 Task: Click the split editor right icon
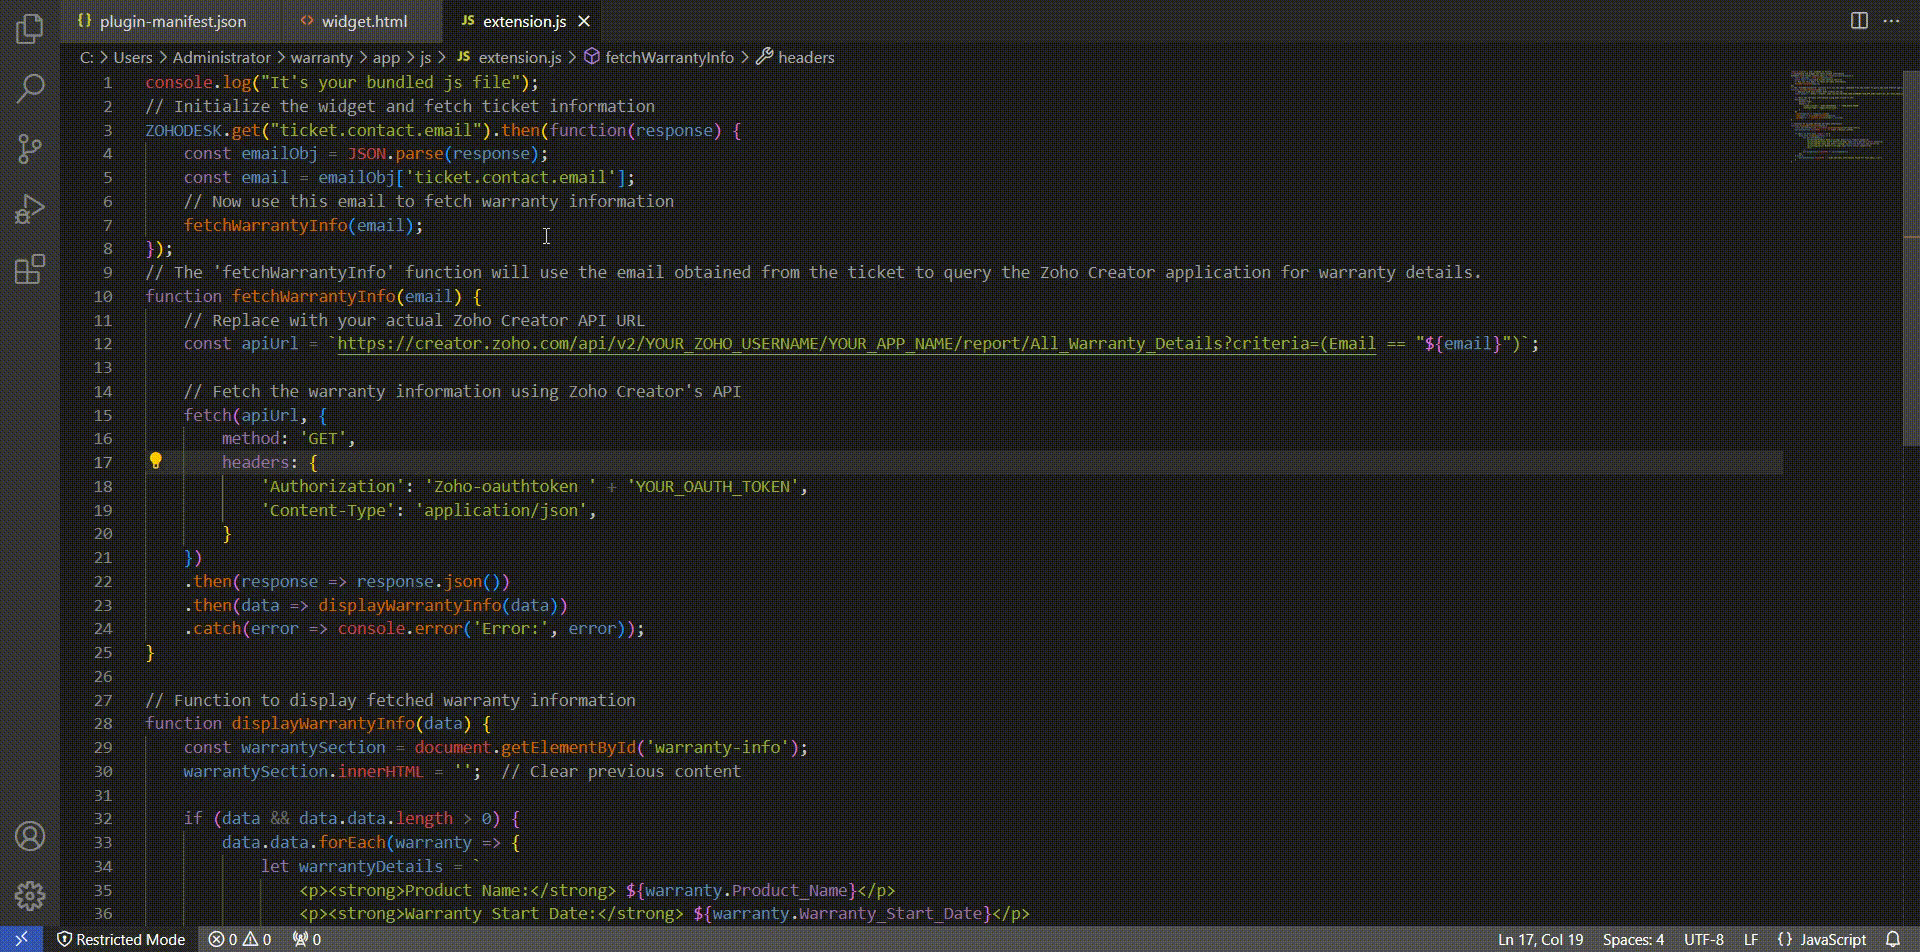coord(1859,21)
